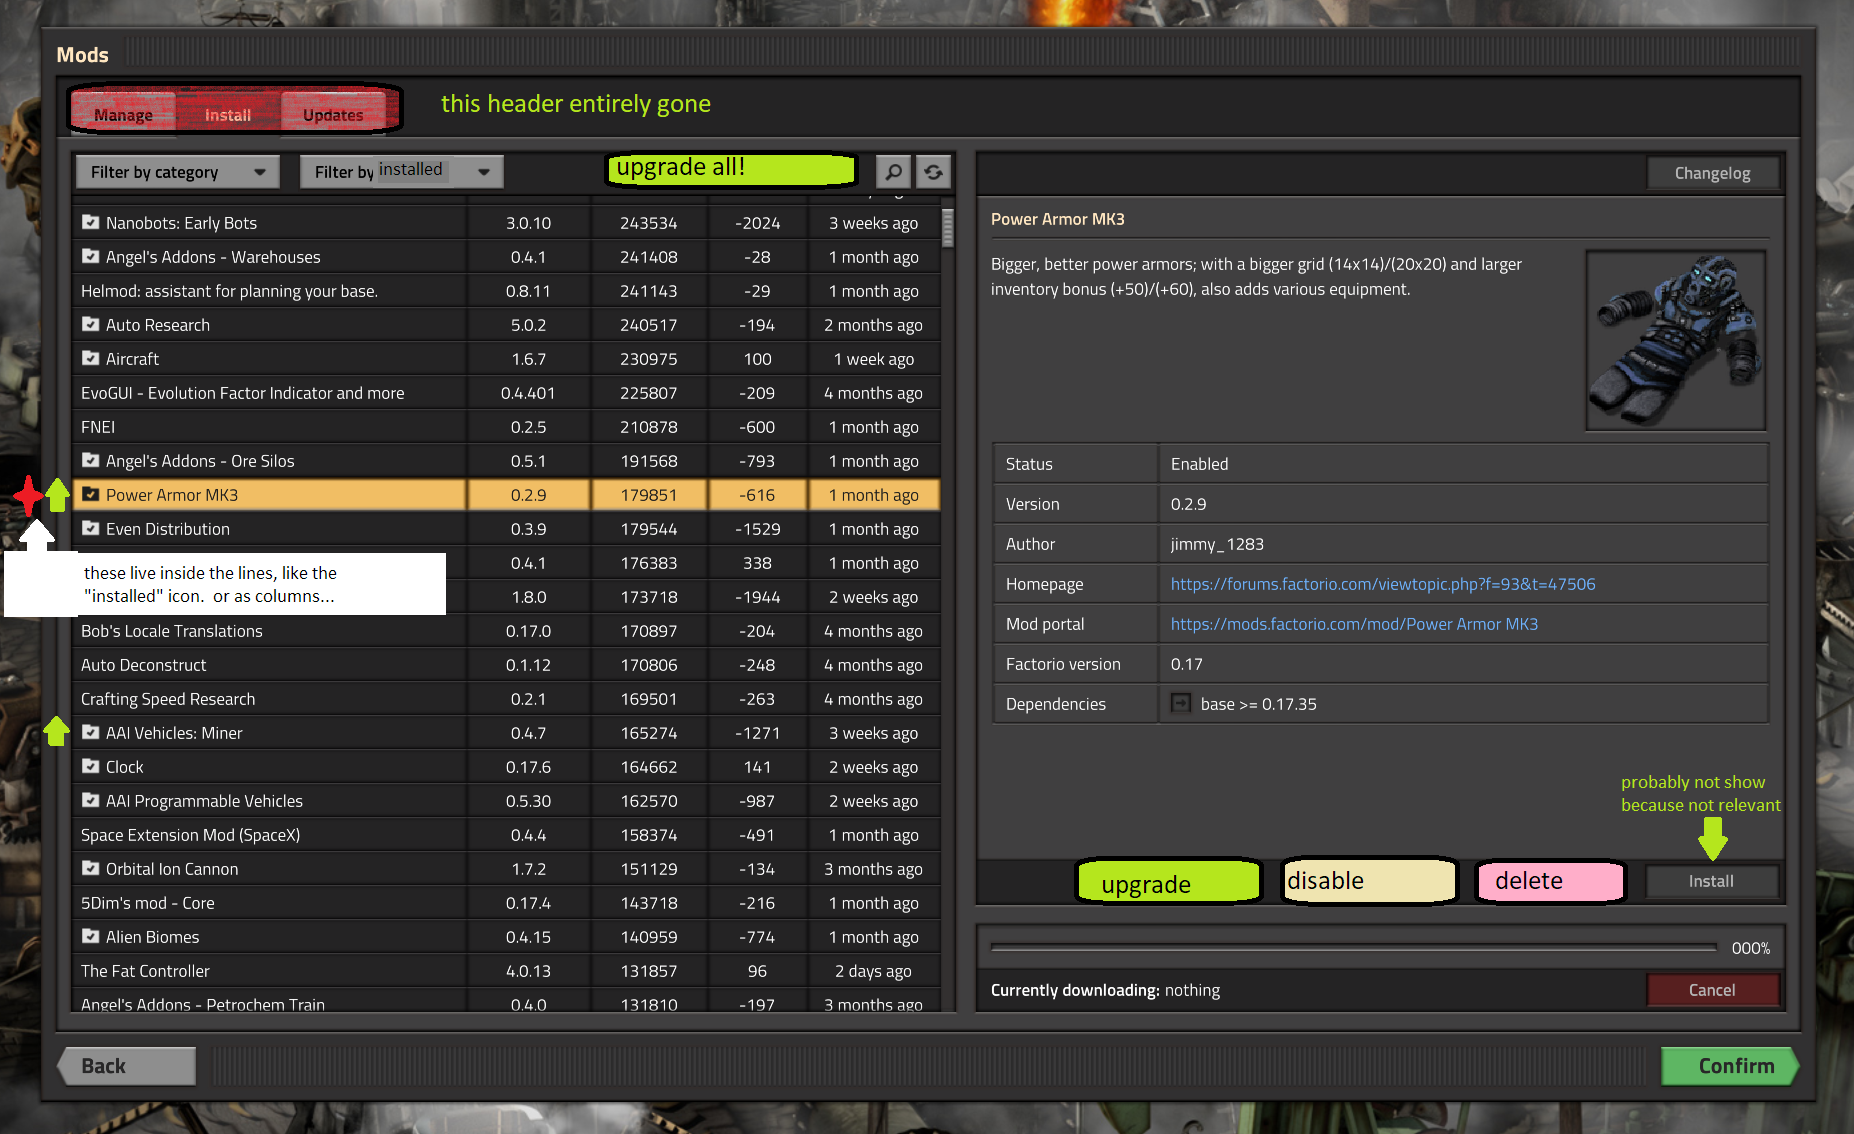Image resolution: width=1854 pixels, height=1134 pixels.
Task: Select the Crafting Speed Research row
Action: coord(507,699)
